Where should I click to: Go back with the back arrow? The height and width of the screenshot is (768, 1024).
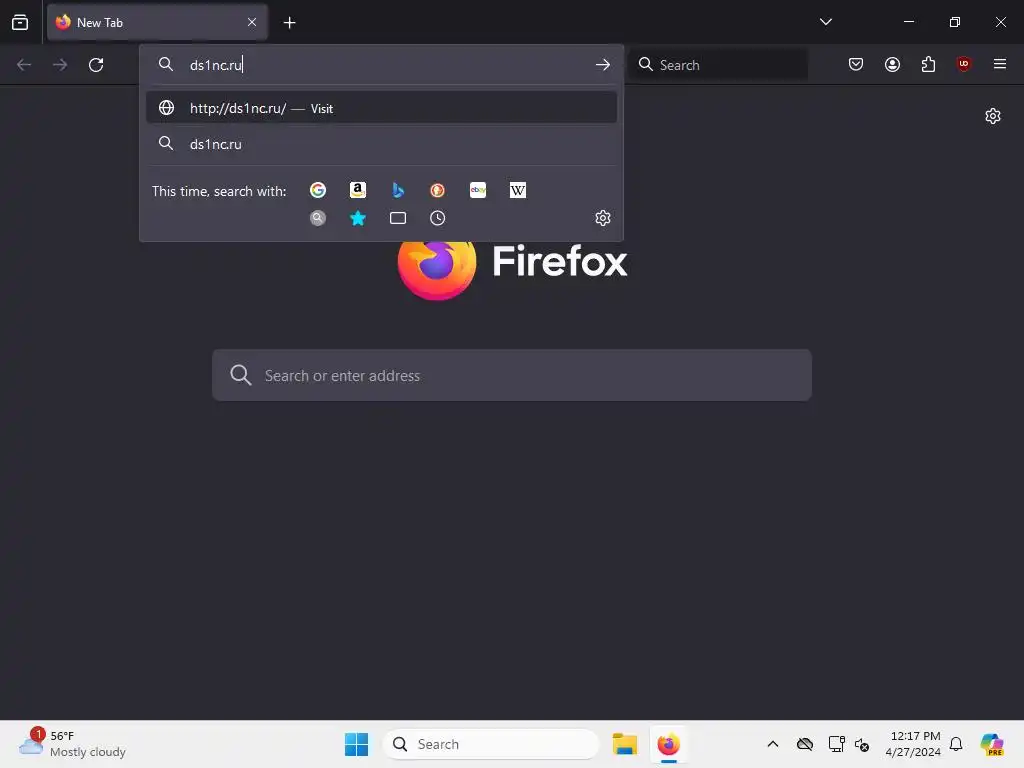point(24,65)
